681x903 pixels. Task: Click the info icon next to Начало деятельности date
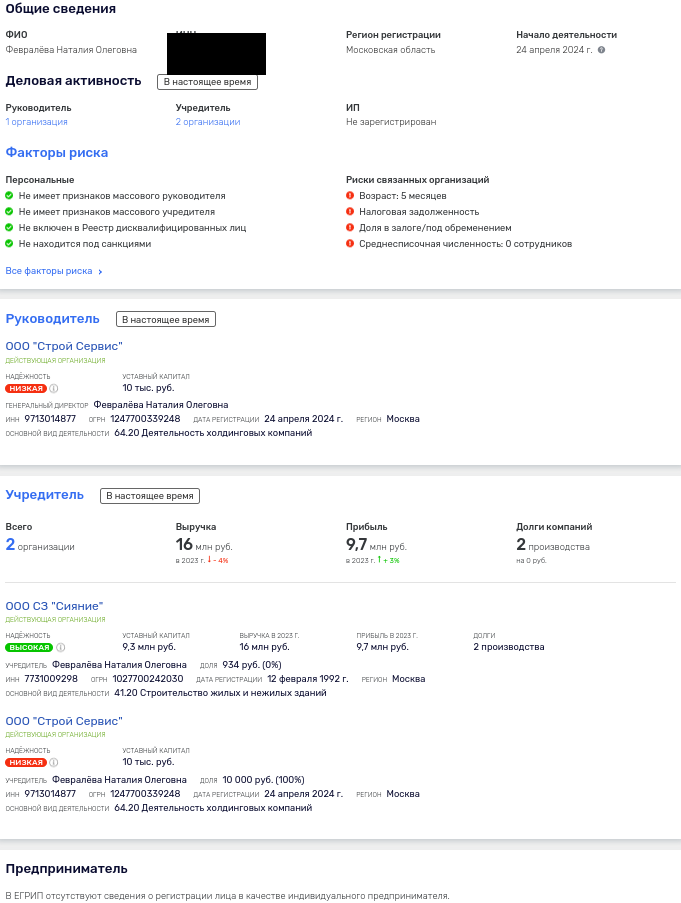[x=602, y=50]
